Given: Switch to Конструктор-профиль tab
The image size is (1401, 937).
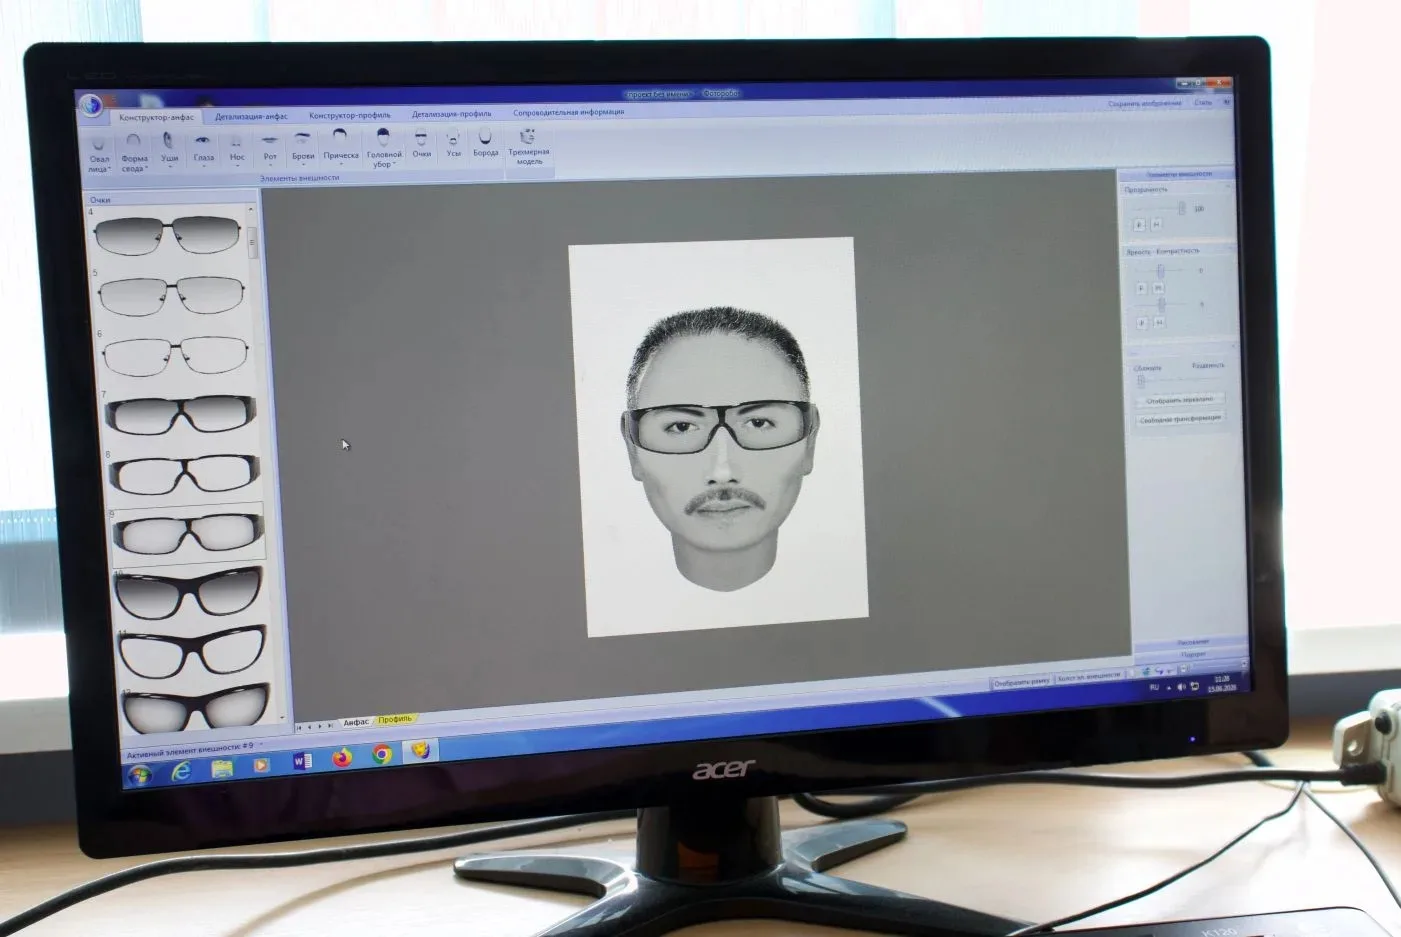Looking at the screenshot, I should point(350,115).
